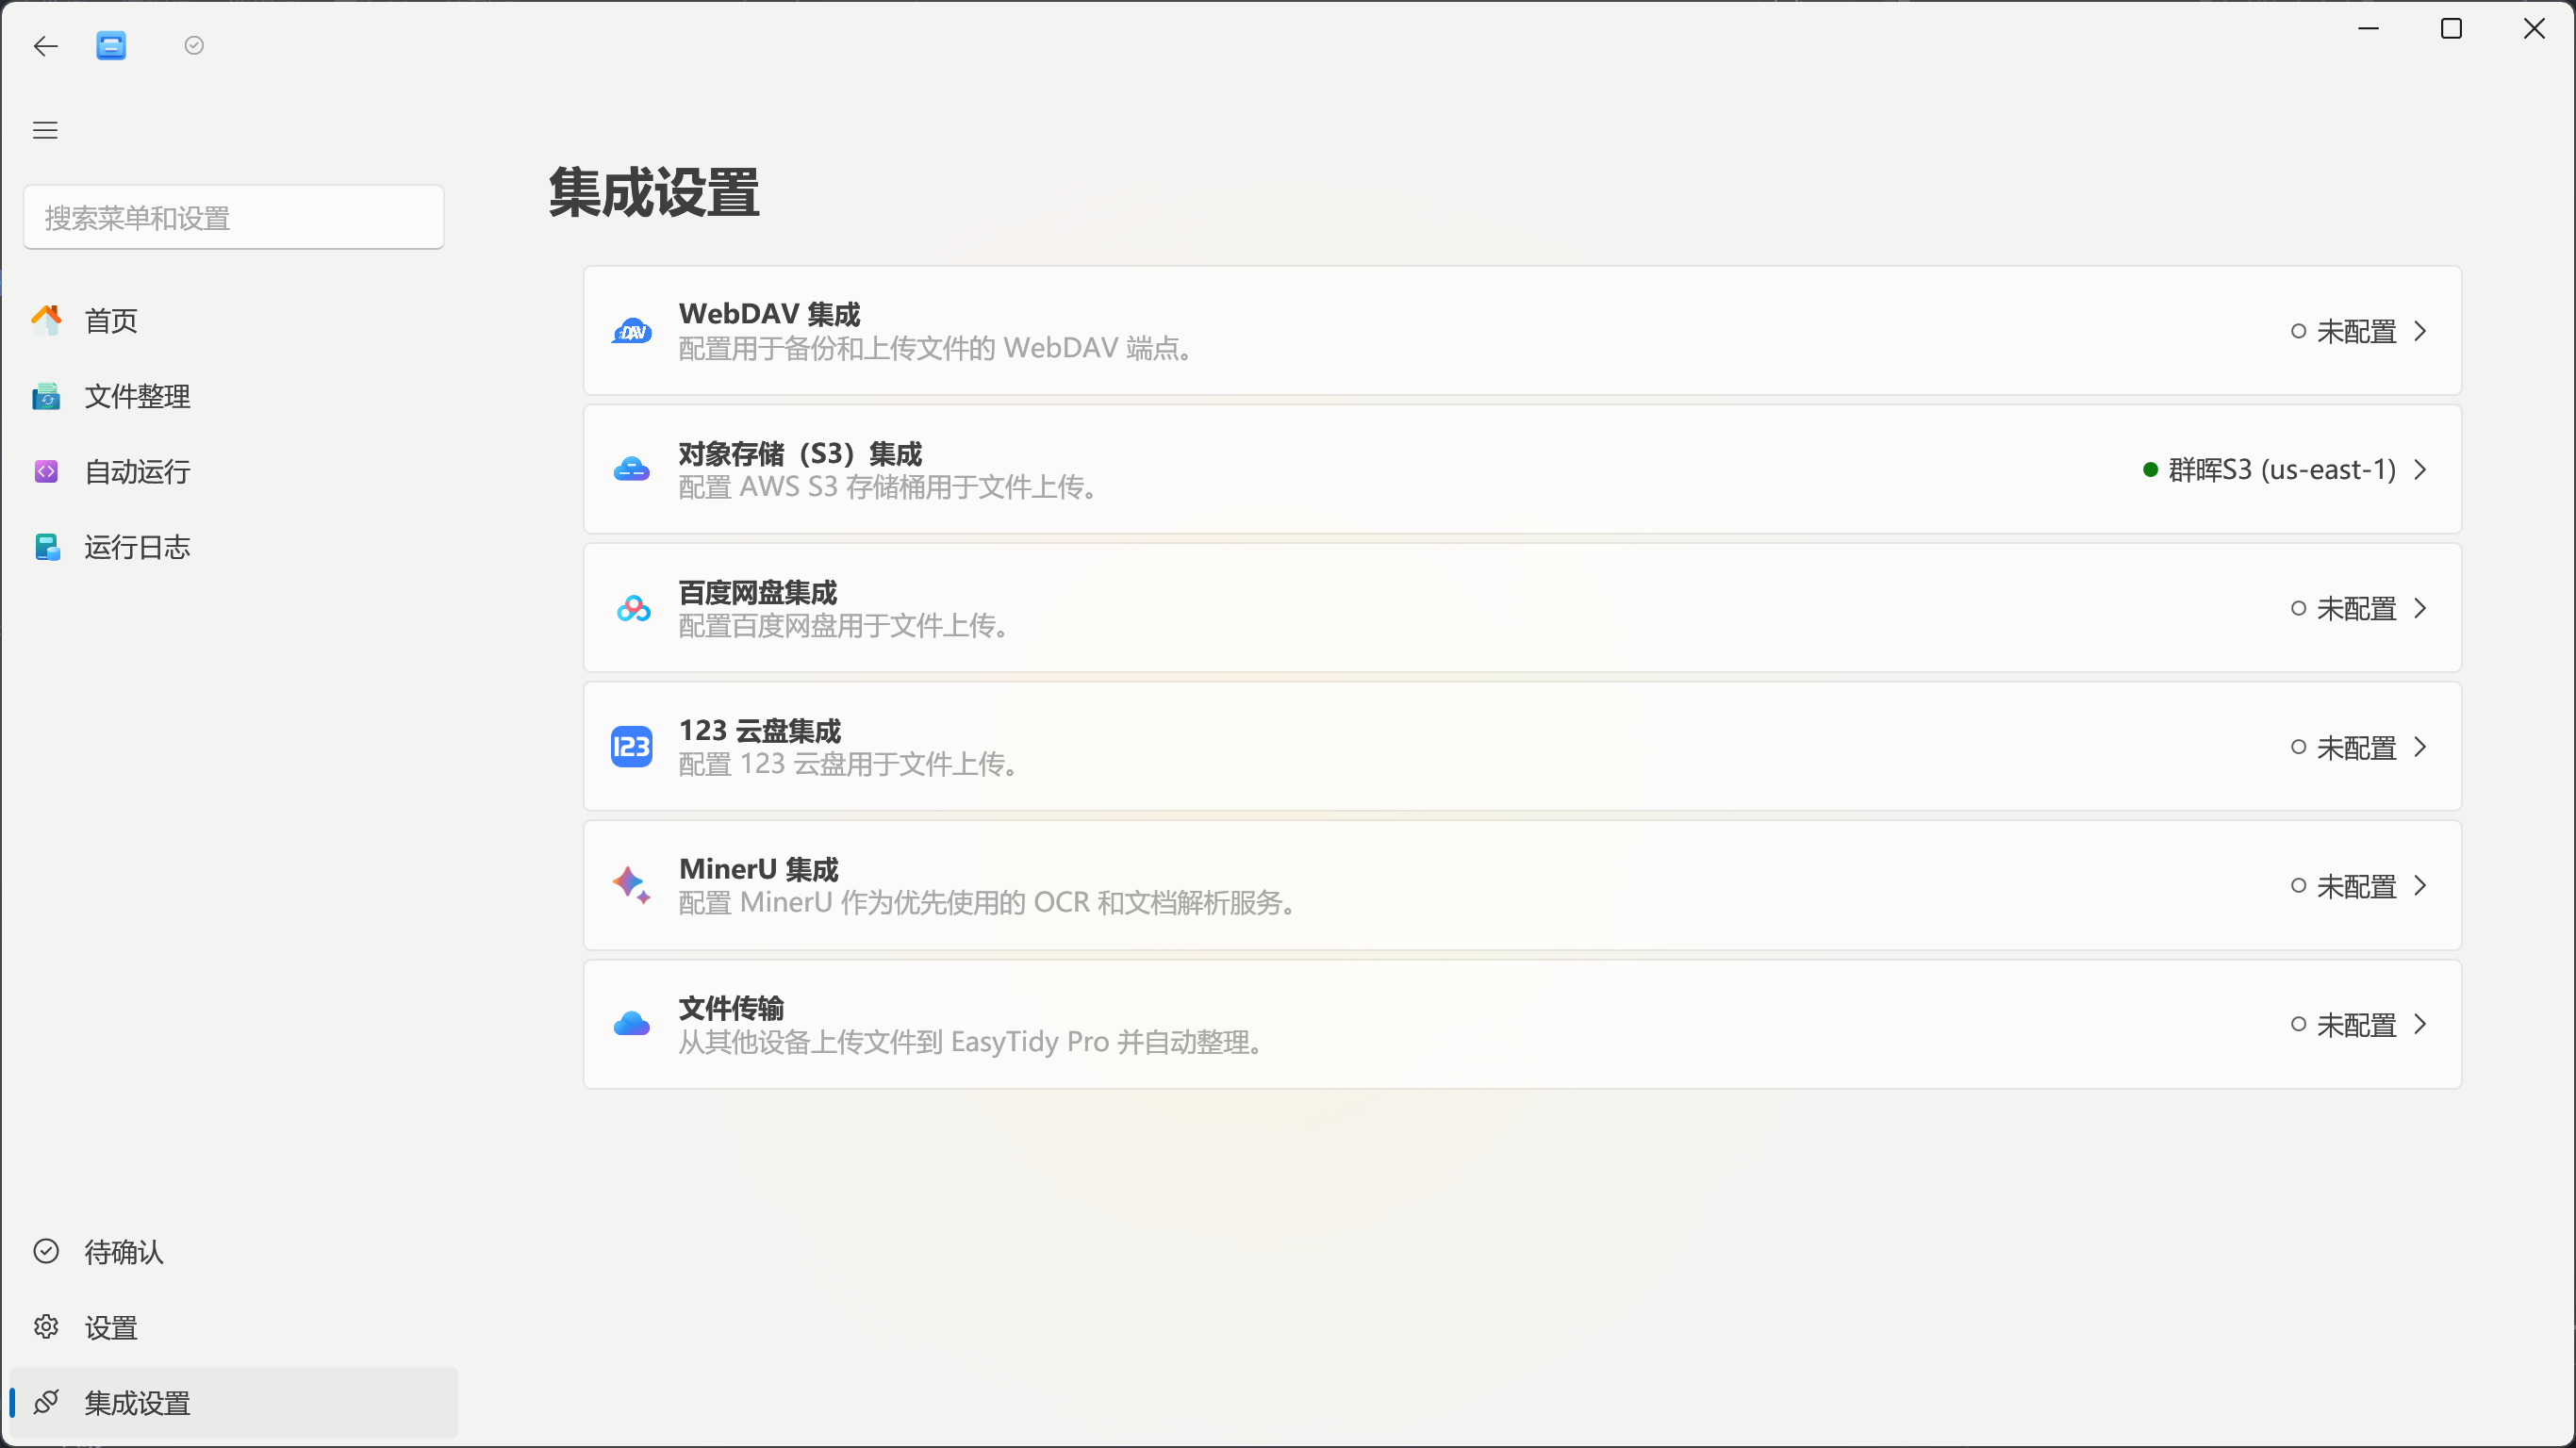2576x1448 pixels.
Task: Expand the 百度网盘集成 row chevron
Action: tap(2421, 608)
